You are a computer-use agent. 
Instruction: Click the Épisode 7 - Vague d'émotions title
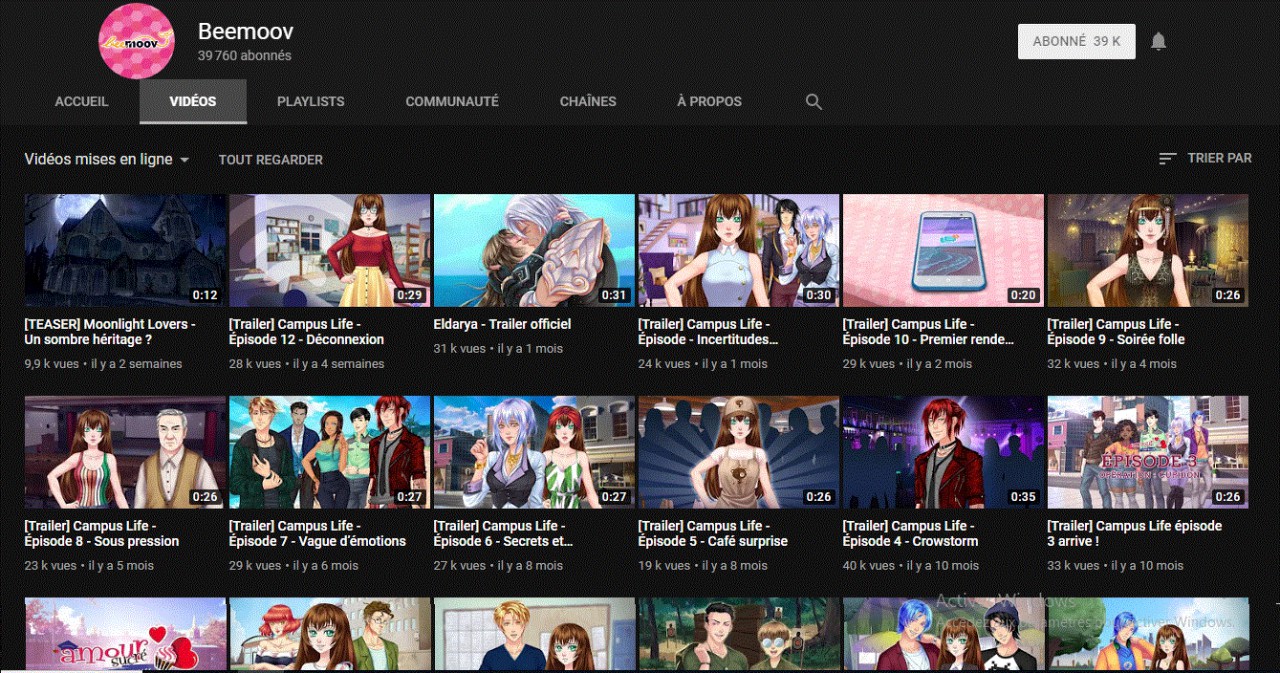(317, 533)
